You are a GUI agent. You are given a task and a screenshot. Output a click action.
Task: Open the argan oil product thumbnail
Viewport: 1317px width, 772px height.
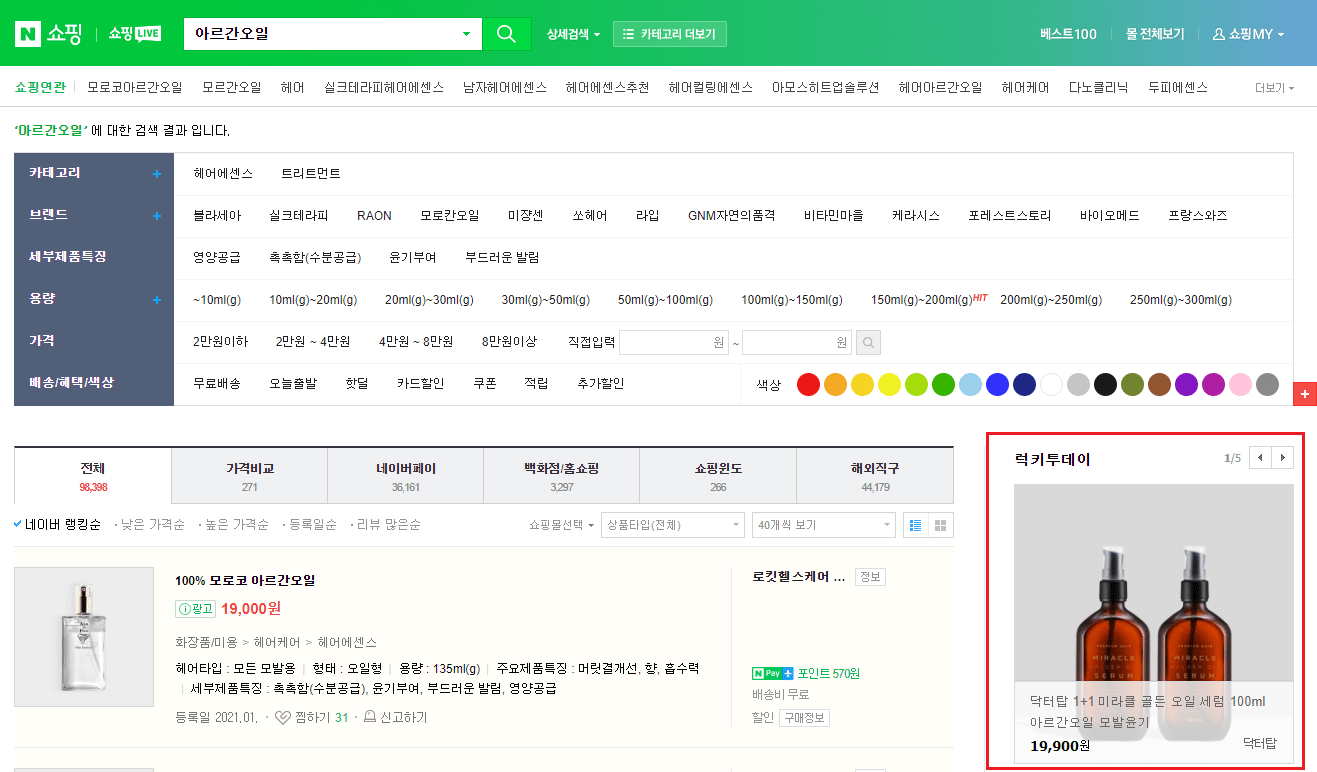pyautogui.click(x=84, y=637)
